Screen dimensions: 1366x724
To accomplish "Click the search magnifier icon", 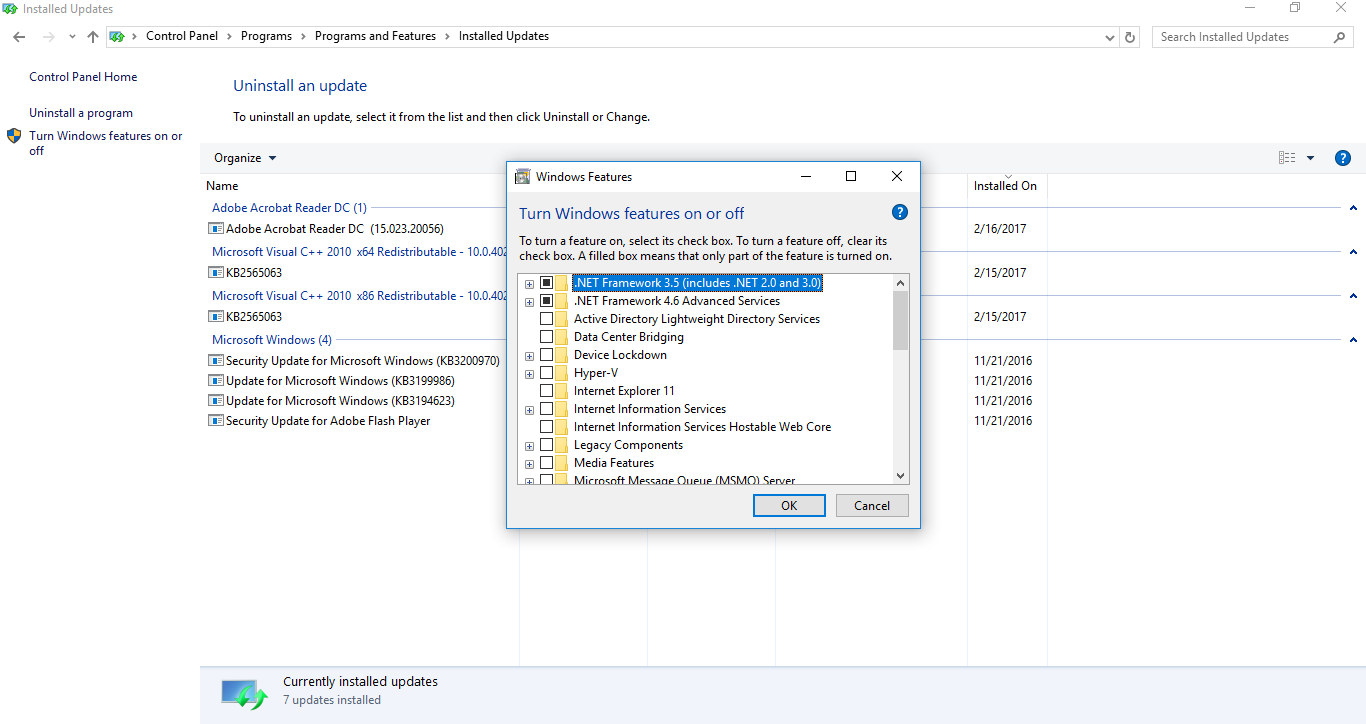I will tap(1340, 37).
